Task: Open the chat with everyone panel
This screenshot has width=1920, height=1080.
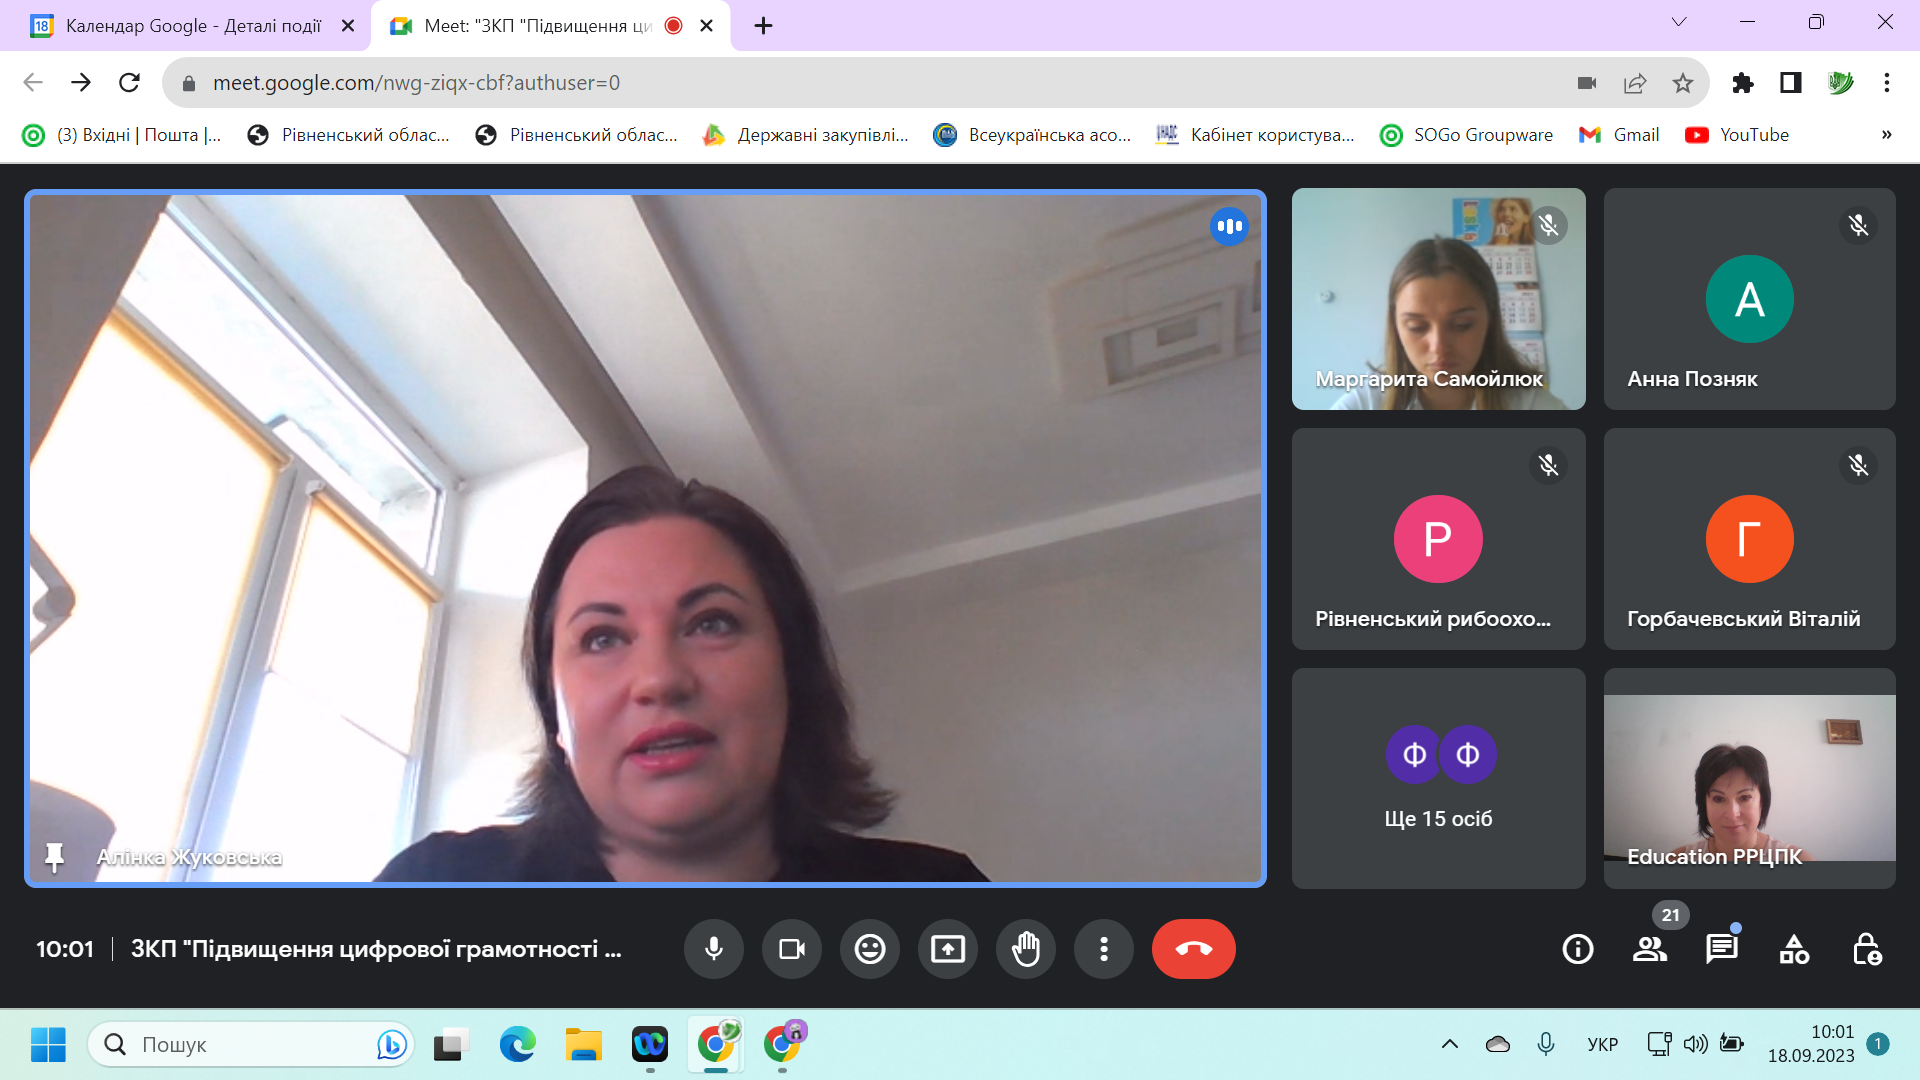Action: click(x=1721, y=949)
